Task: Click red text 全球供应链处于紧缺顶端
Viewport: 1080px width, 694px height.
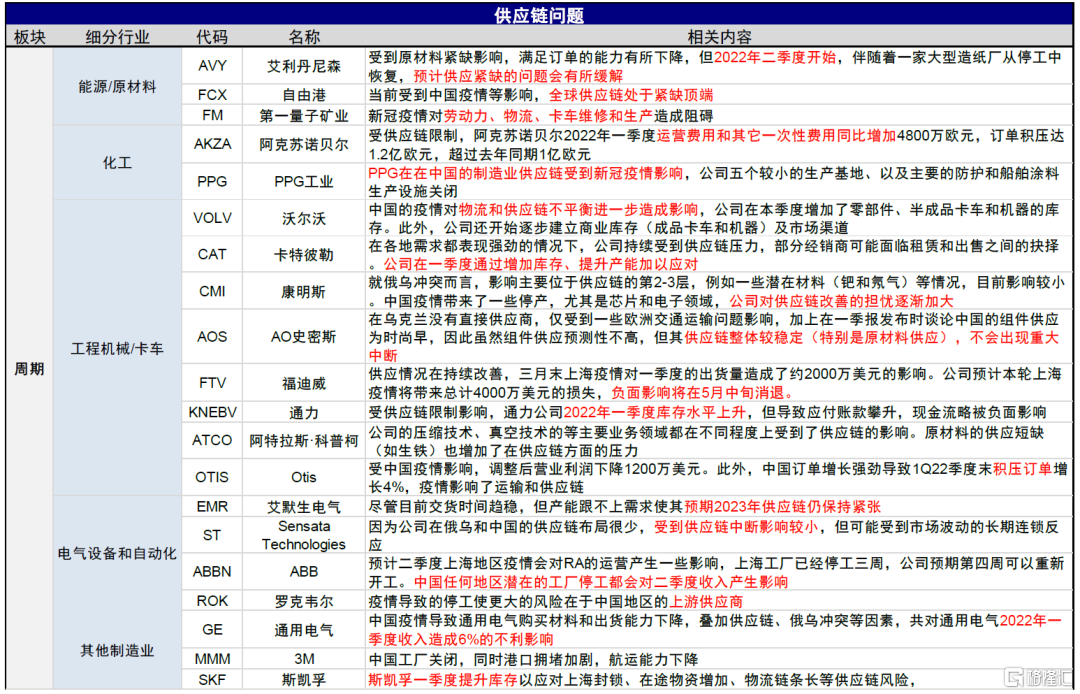Action: (x=631, y=95)
